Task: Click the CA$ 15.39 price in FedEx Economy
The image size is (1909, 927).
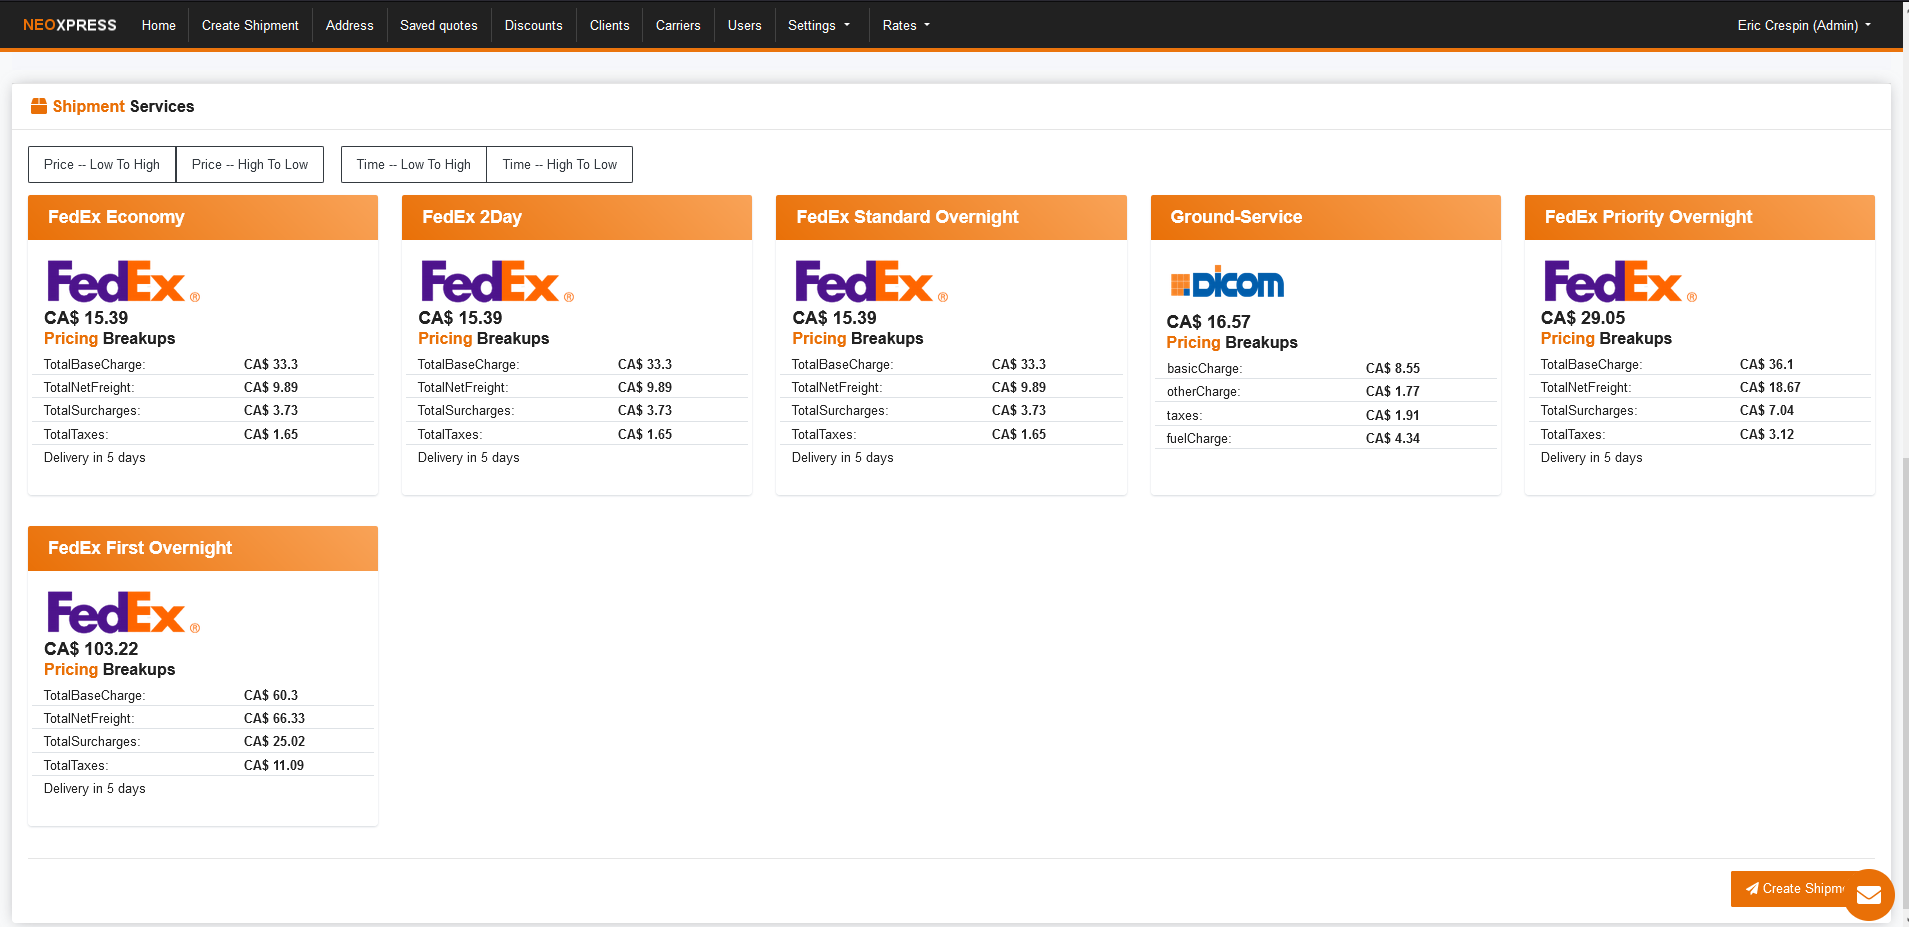Action: (x=86, y=318)
